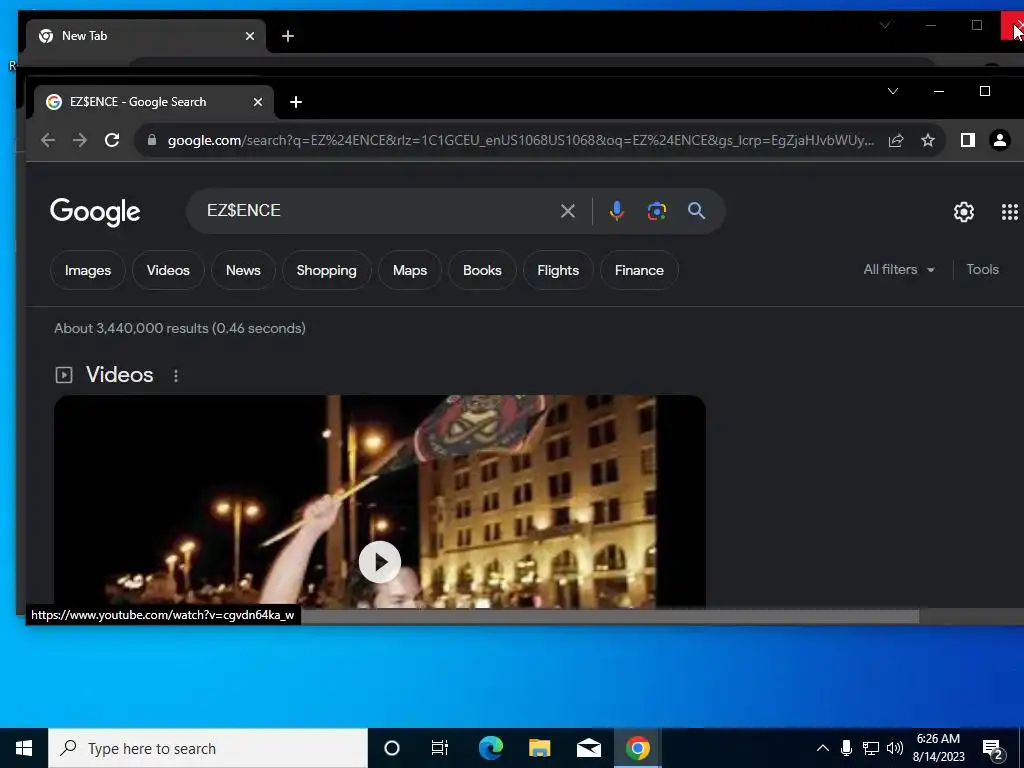Open network tray icon

click(x=871, y=748)
